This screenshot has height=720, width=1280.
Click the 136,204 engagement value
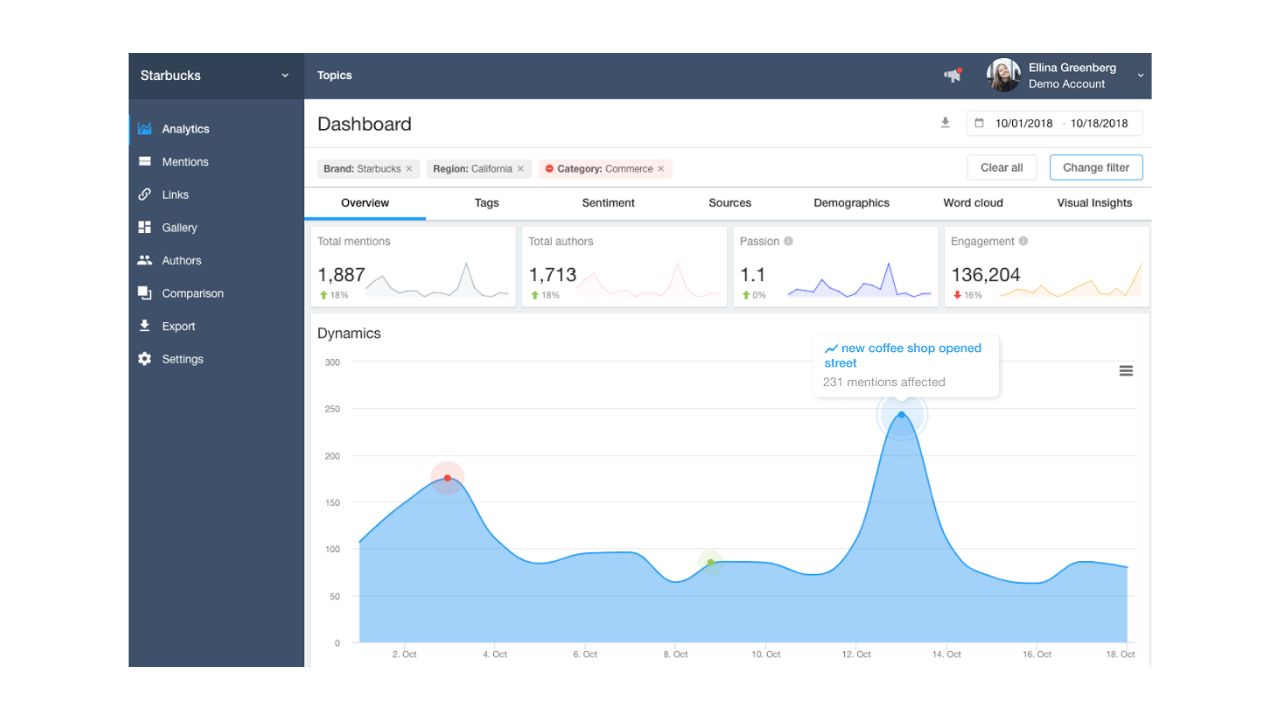(986, 275)
